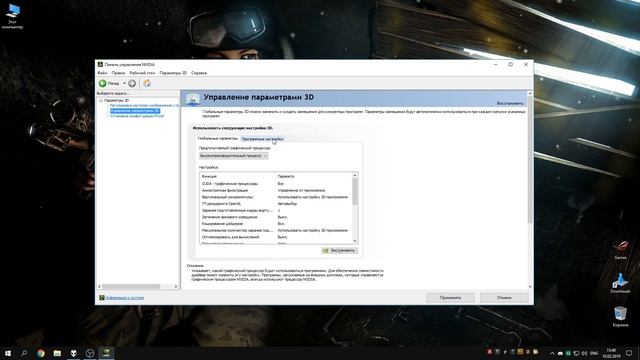
Task: Select the anisotropic filtering setting row
Action: pos(276,190)
